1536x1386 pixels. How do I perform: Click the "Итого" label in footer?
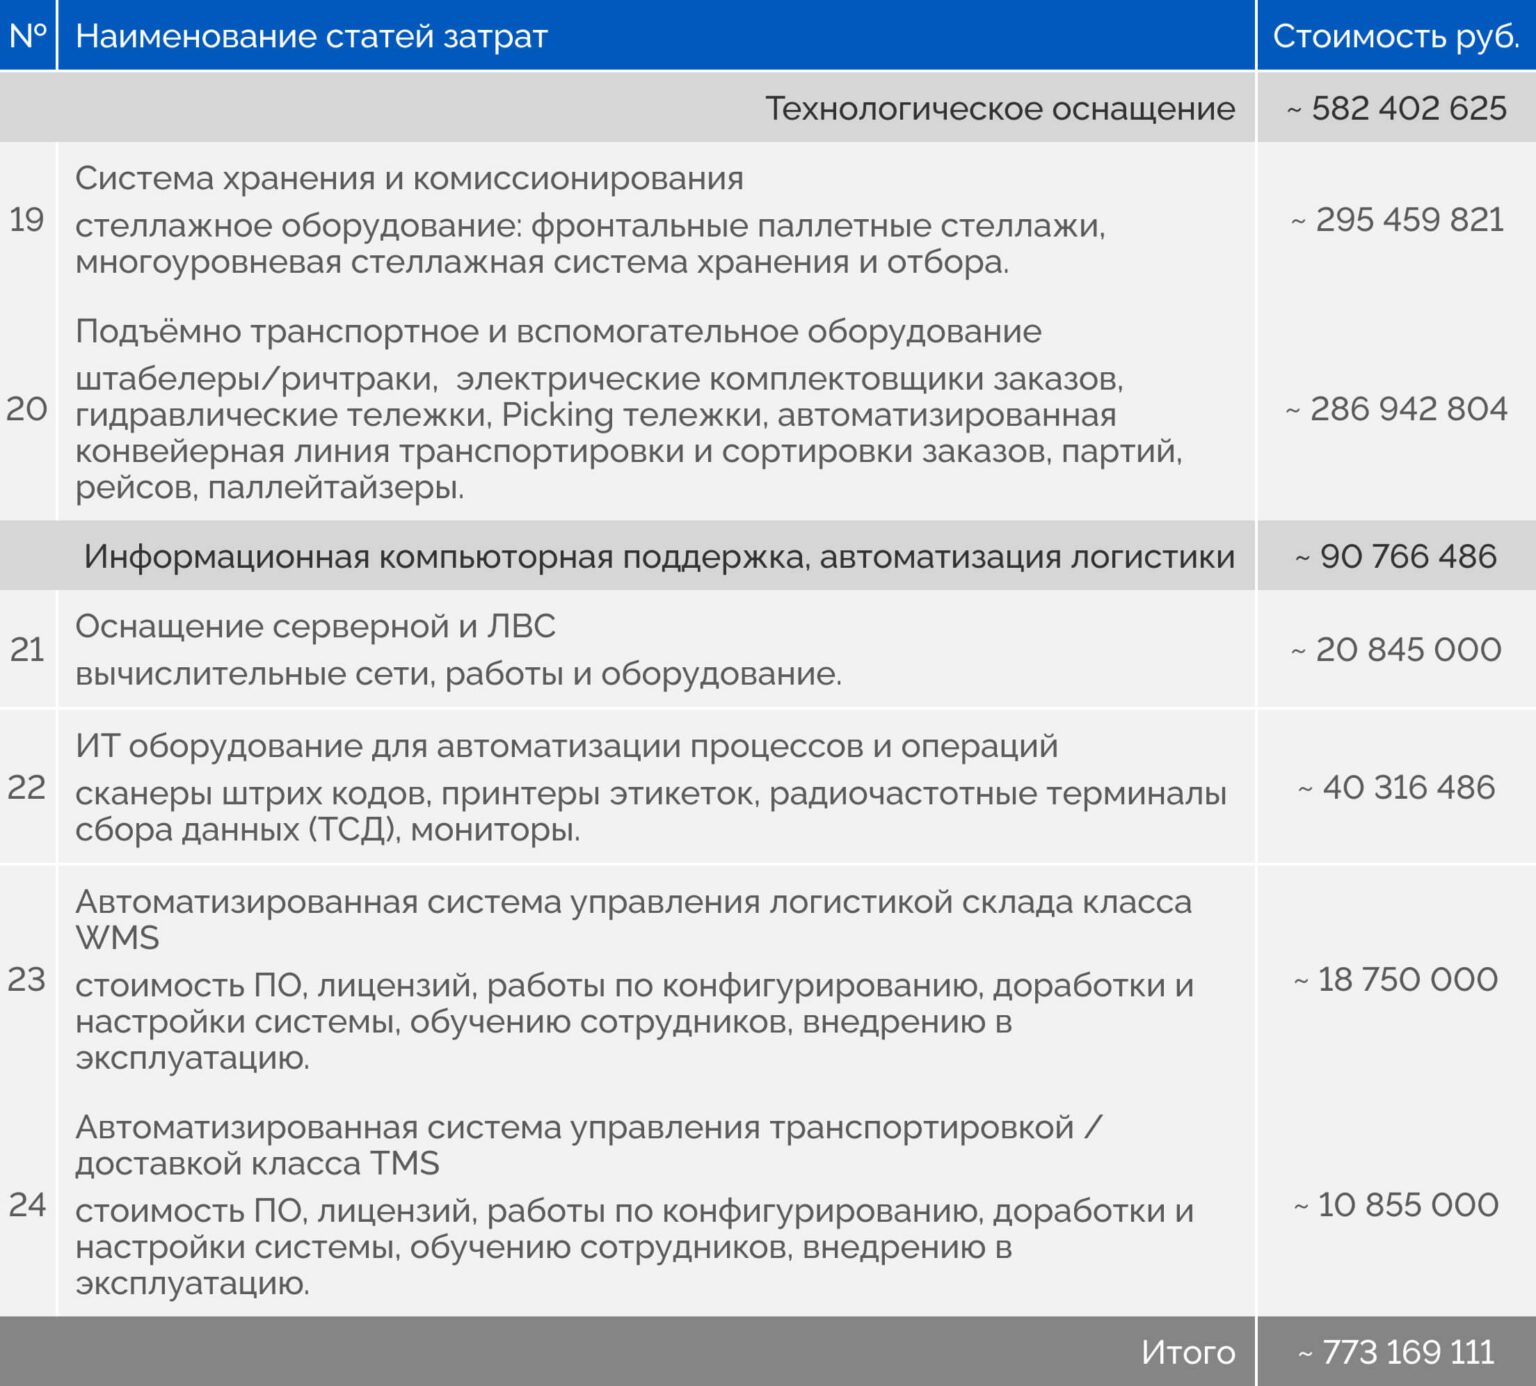pos(1187,1352)
